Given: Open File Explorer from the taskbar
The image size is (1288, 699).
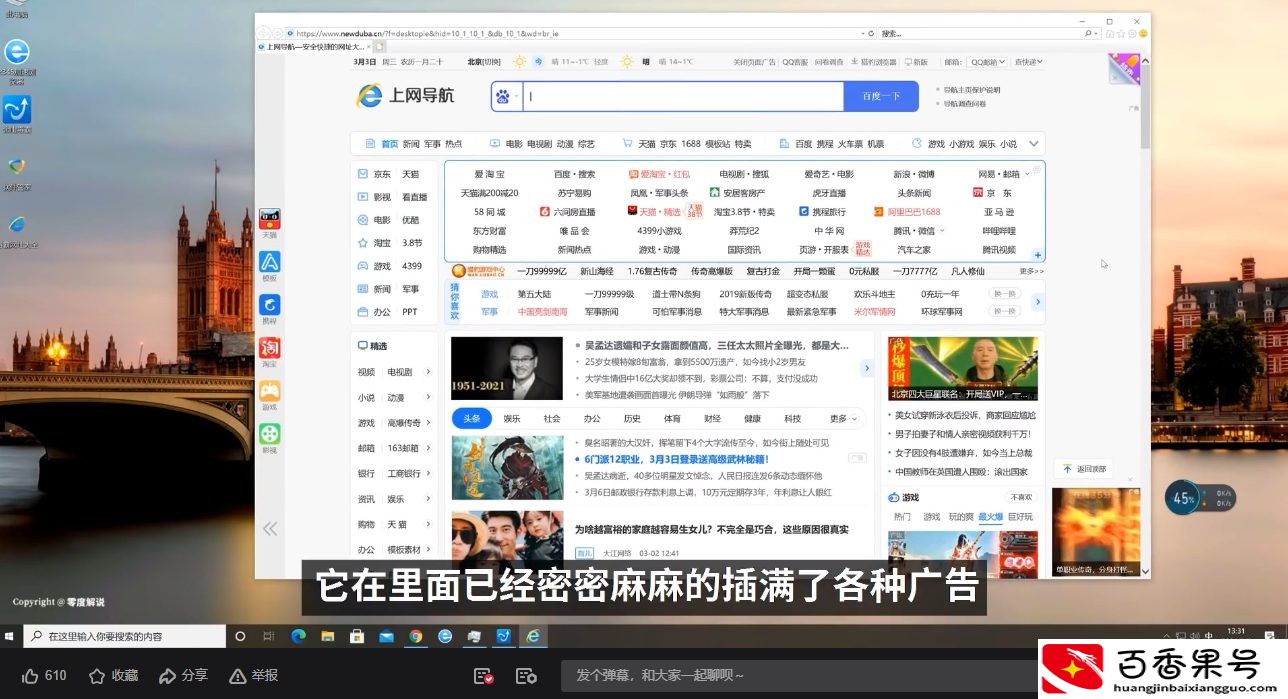Looking at the screenshot, I should [327, 636].
